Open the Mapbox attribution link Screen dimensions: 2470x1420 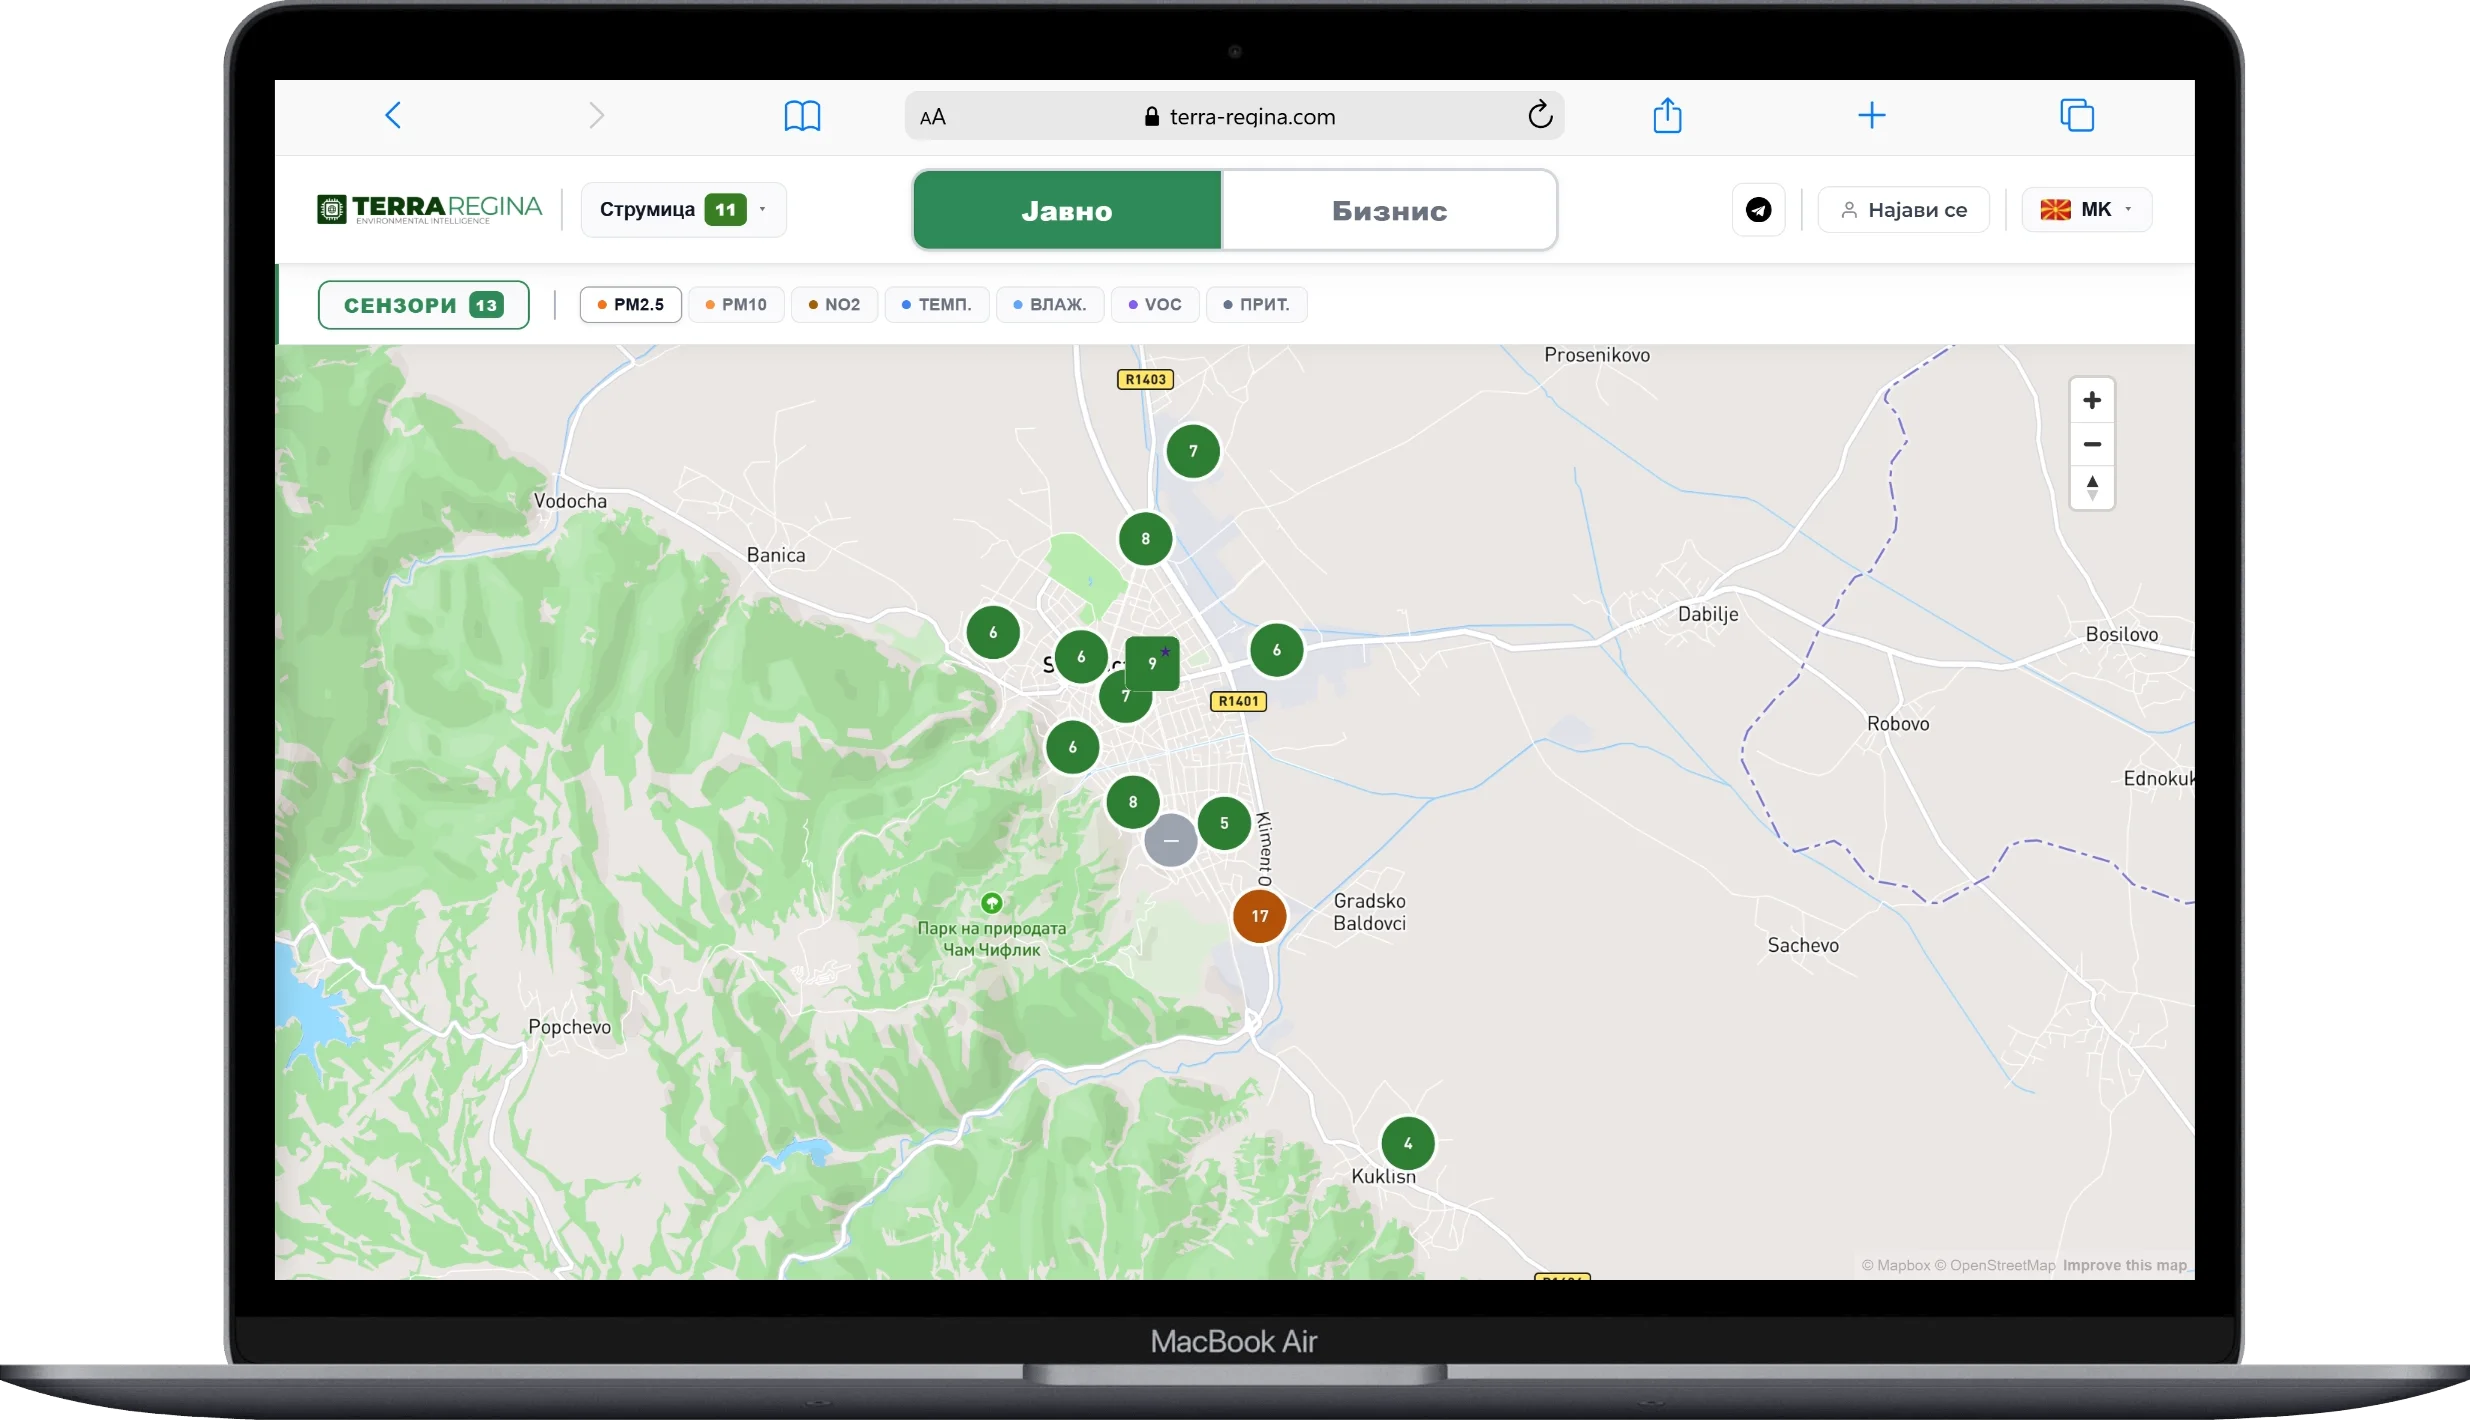tap(1896, 1265)
